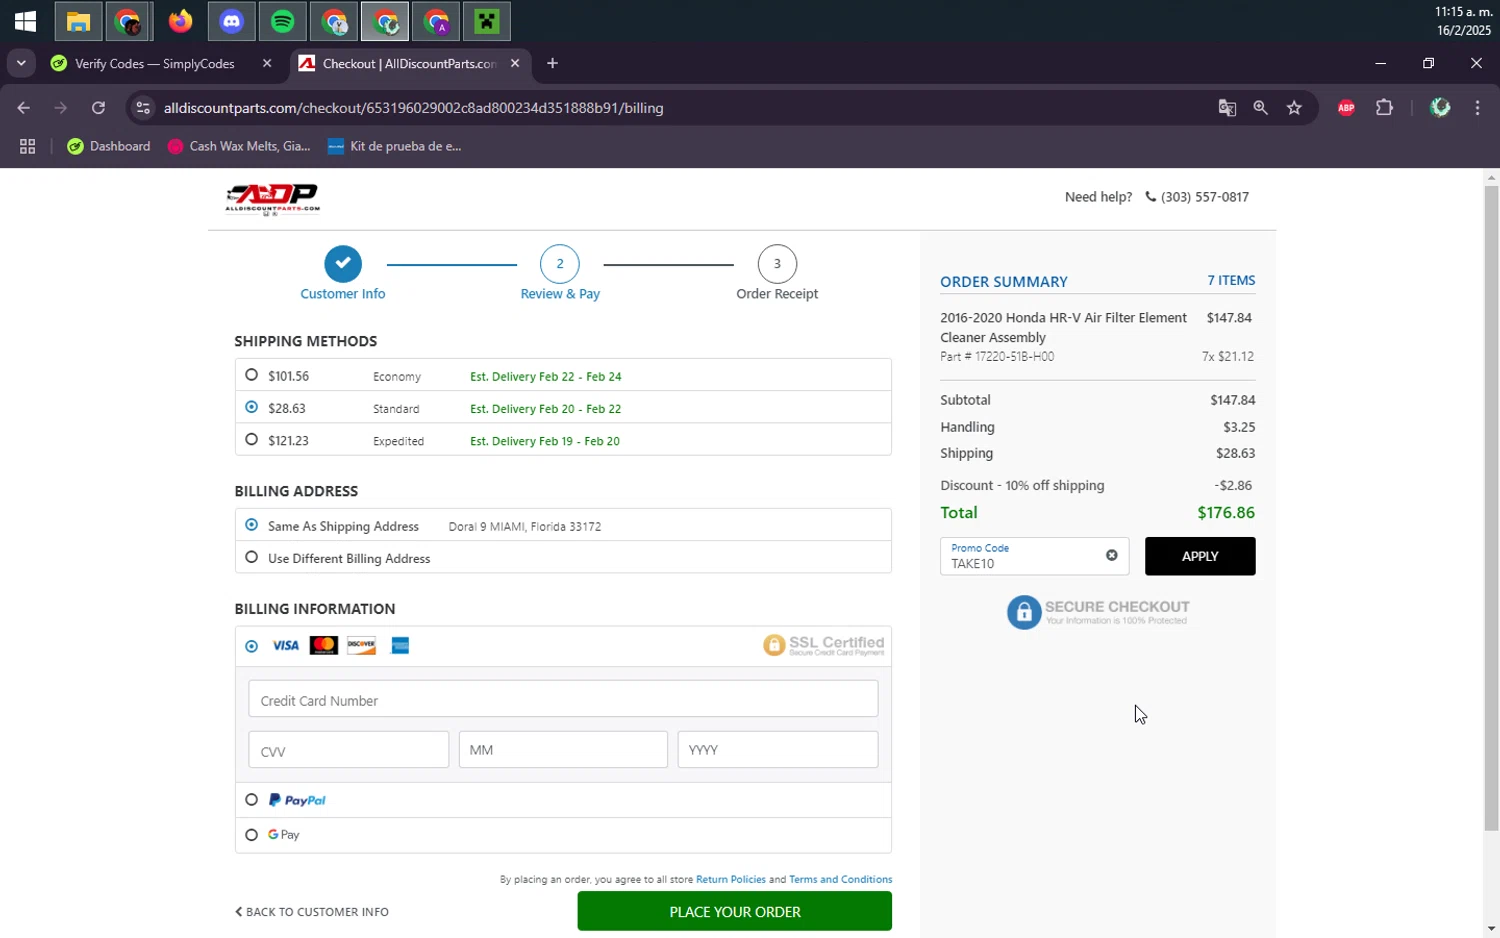Click the total amount $176.86

pos(1226,513)
